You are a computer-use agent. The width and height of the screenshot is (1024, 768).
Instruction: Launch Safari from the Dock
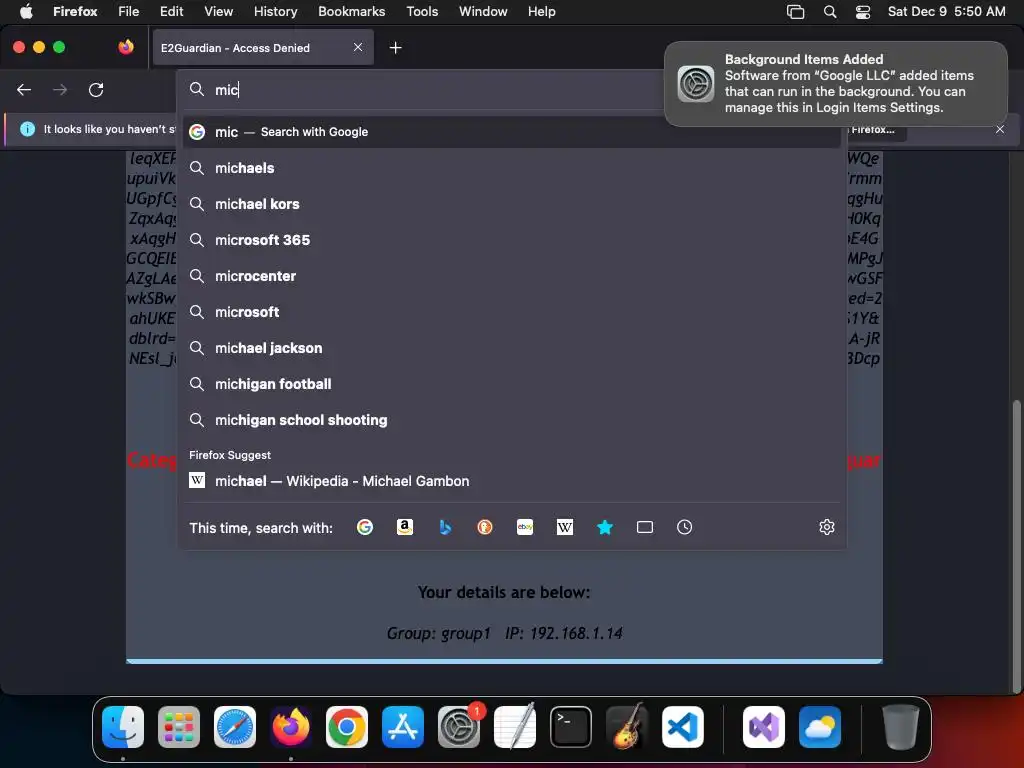coord(235,727)
